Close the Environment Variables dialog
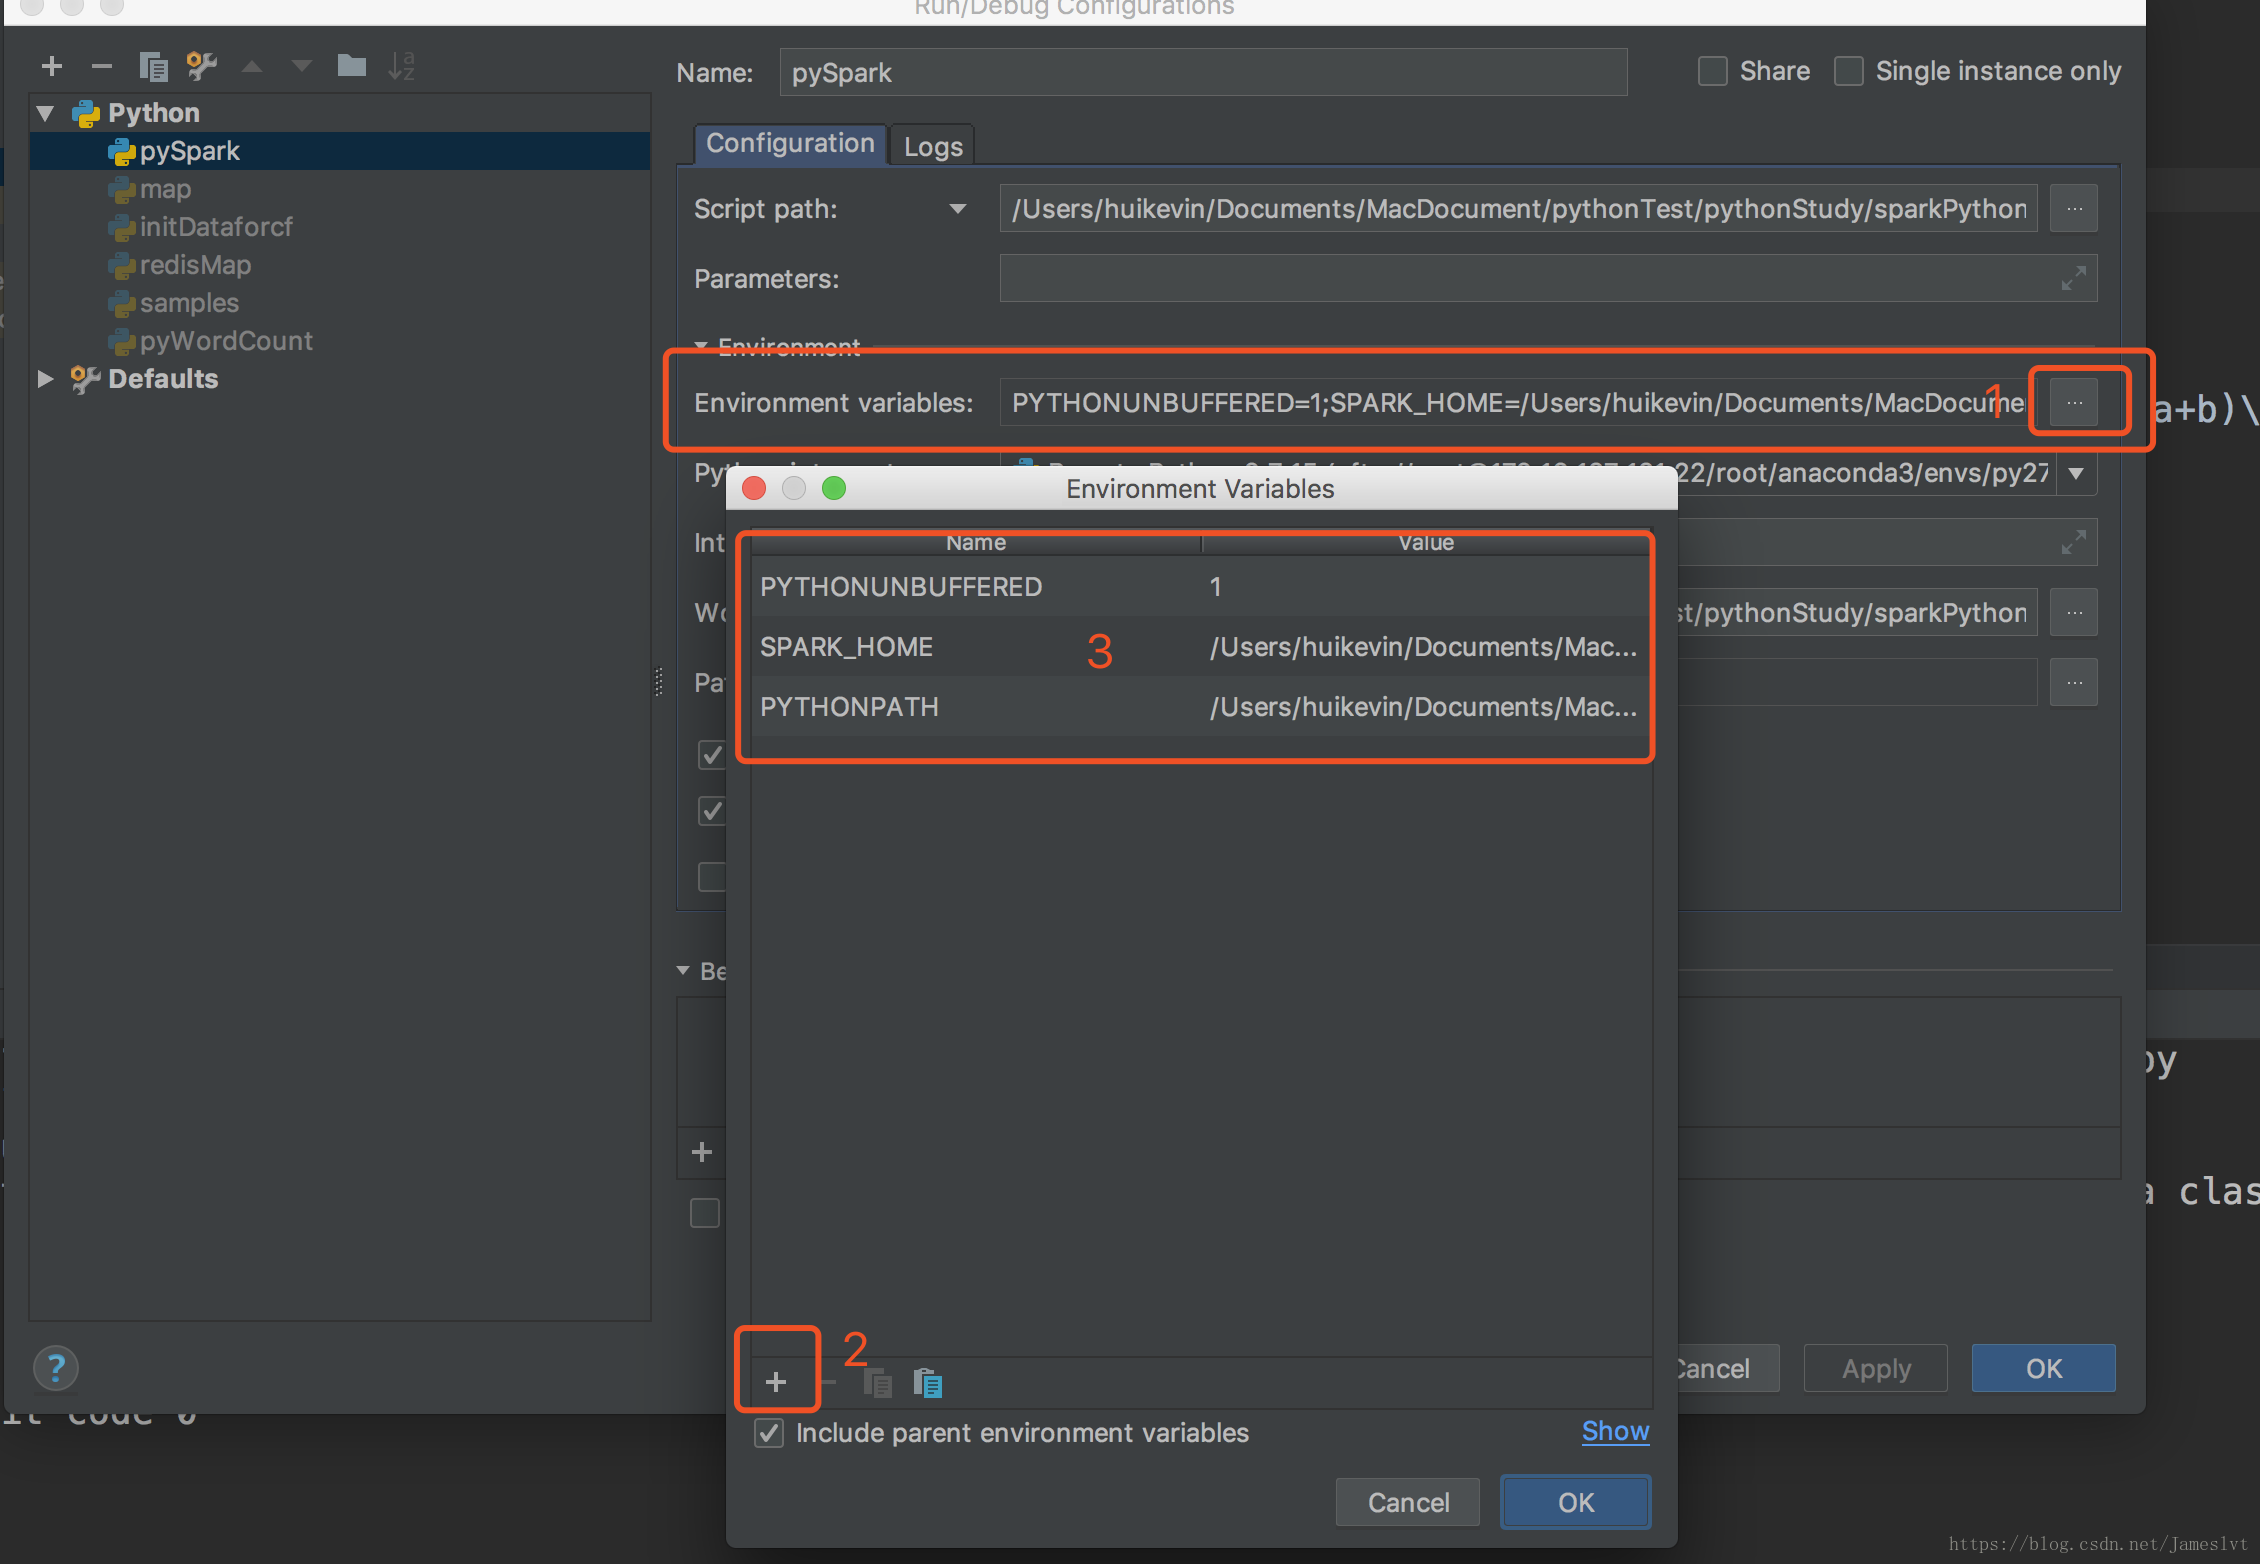Image resolution: width=2260 pixels, height=1564 pixels. 755,488
